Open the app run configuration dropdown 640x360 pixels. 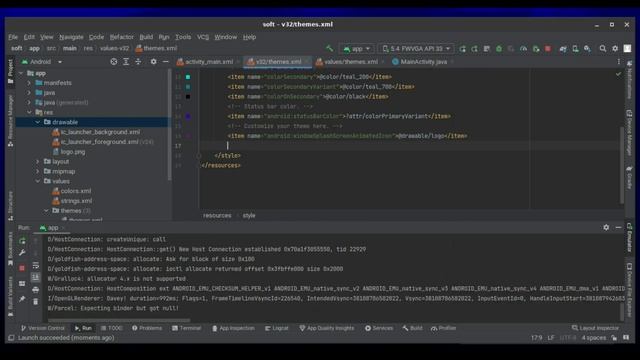pos(357,49)
